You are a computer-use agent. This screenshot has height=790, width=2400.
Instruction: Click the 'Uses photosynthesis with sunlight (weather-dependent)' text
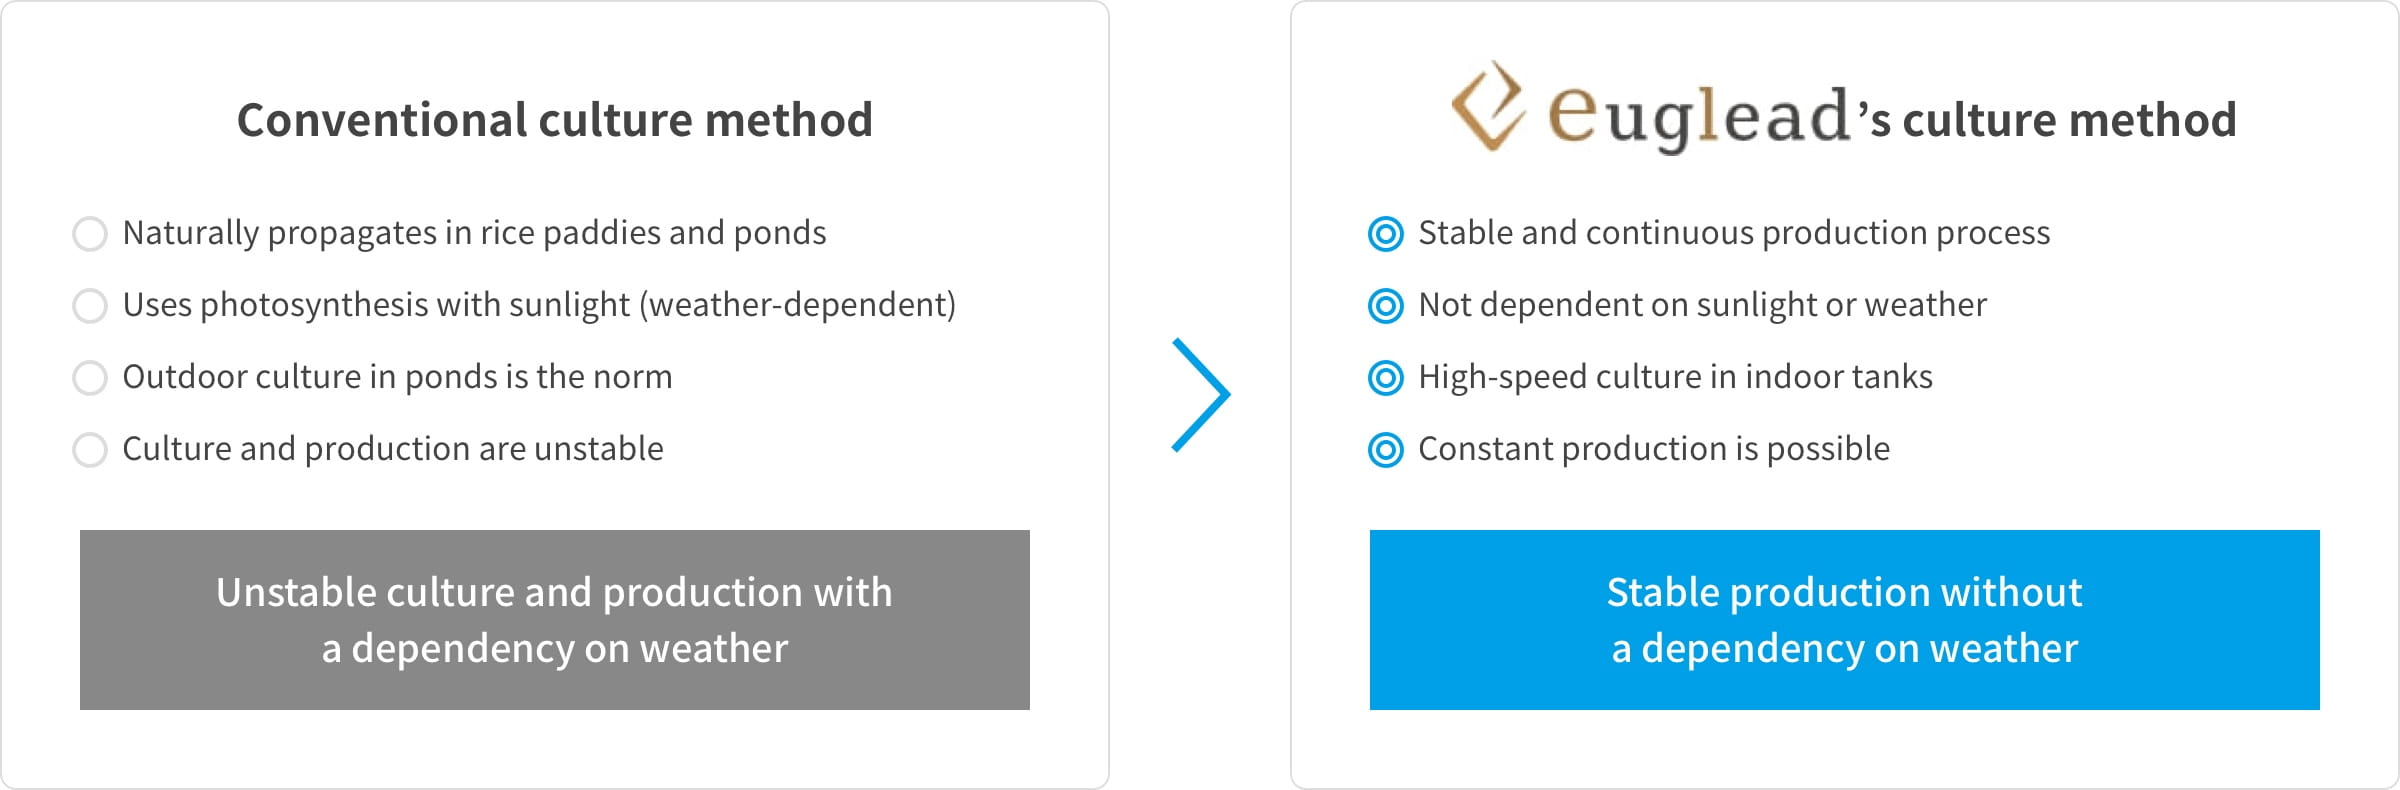539,305
